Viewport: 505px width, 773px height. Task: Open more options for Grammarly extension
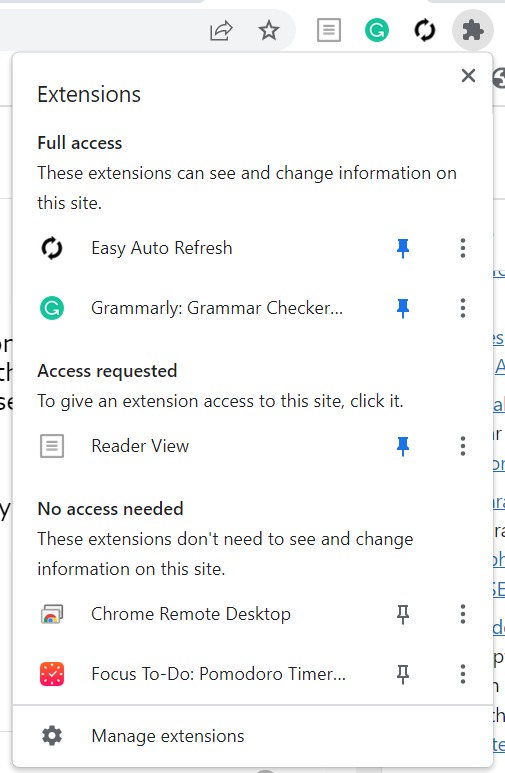point(463,308)
